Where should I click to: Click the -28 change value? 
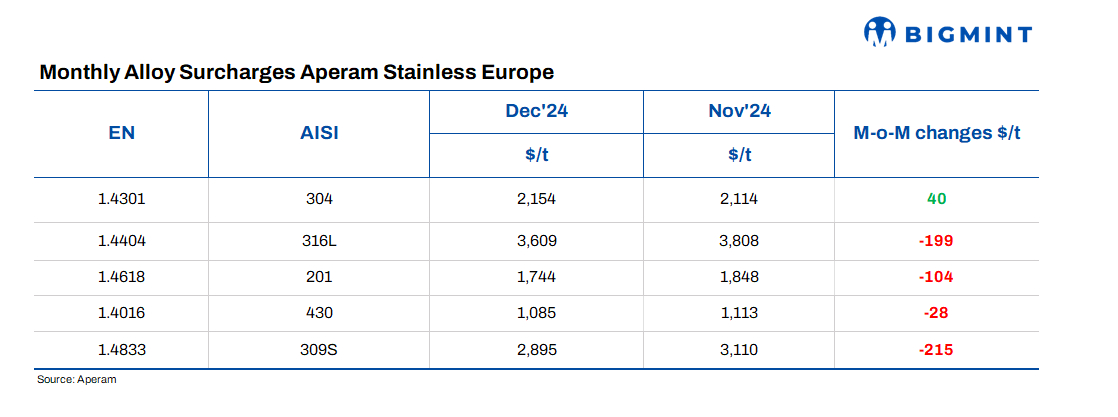[936, 312]
